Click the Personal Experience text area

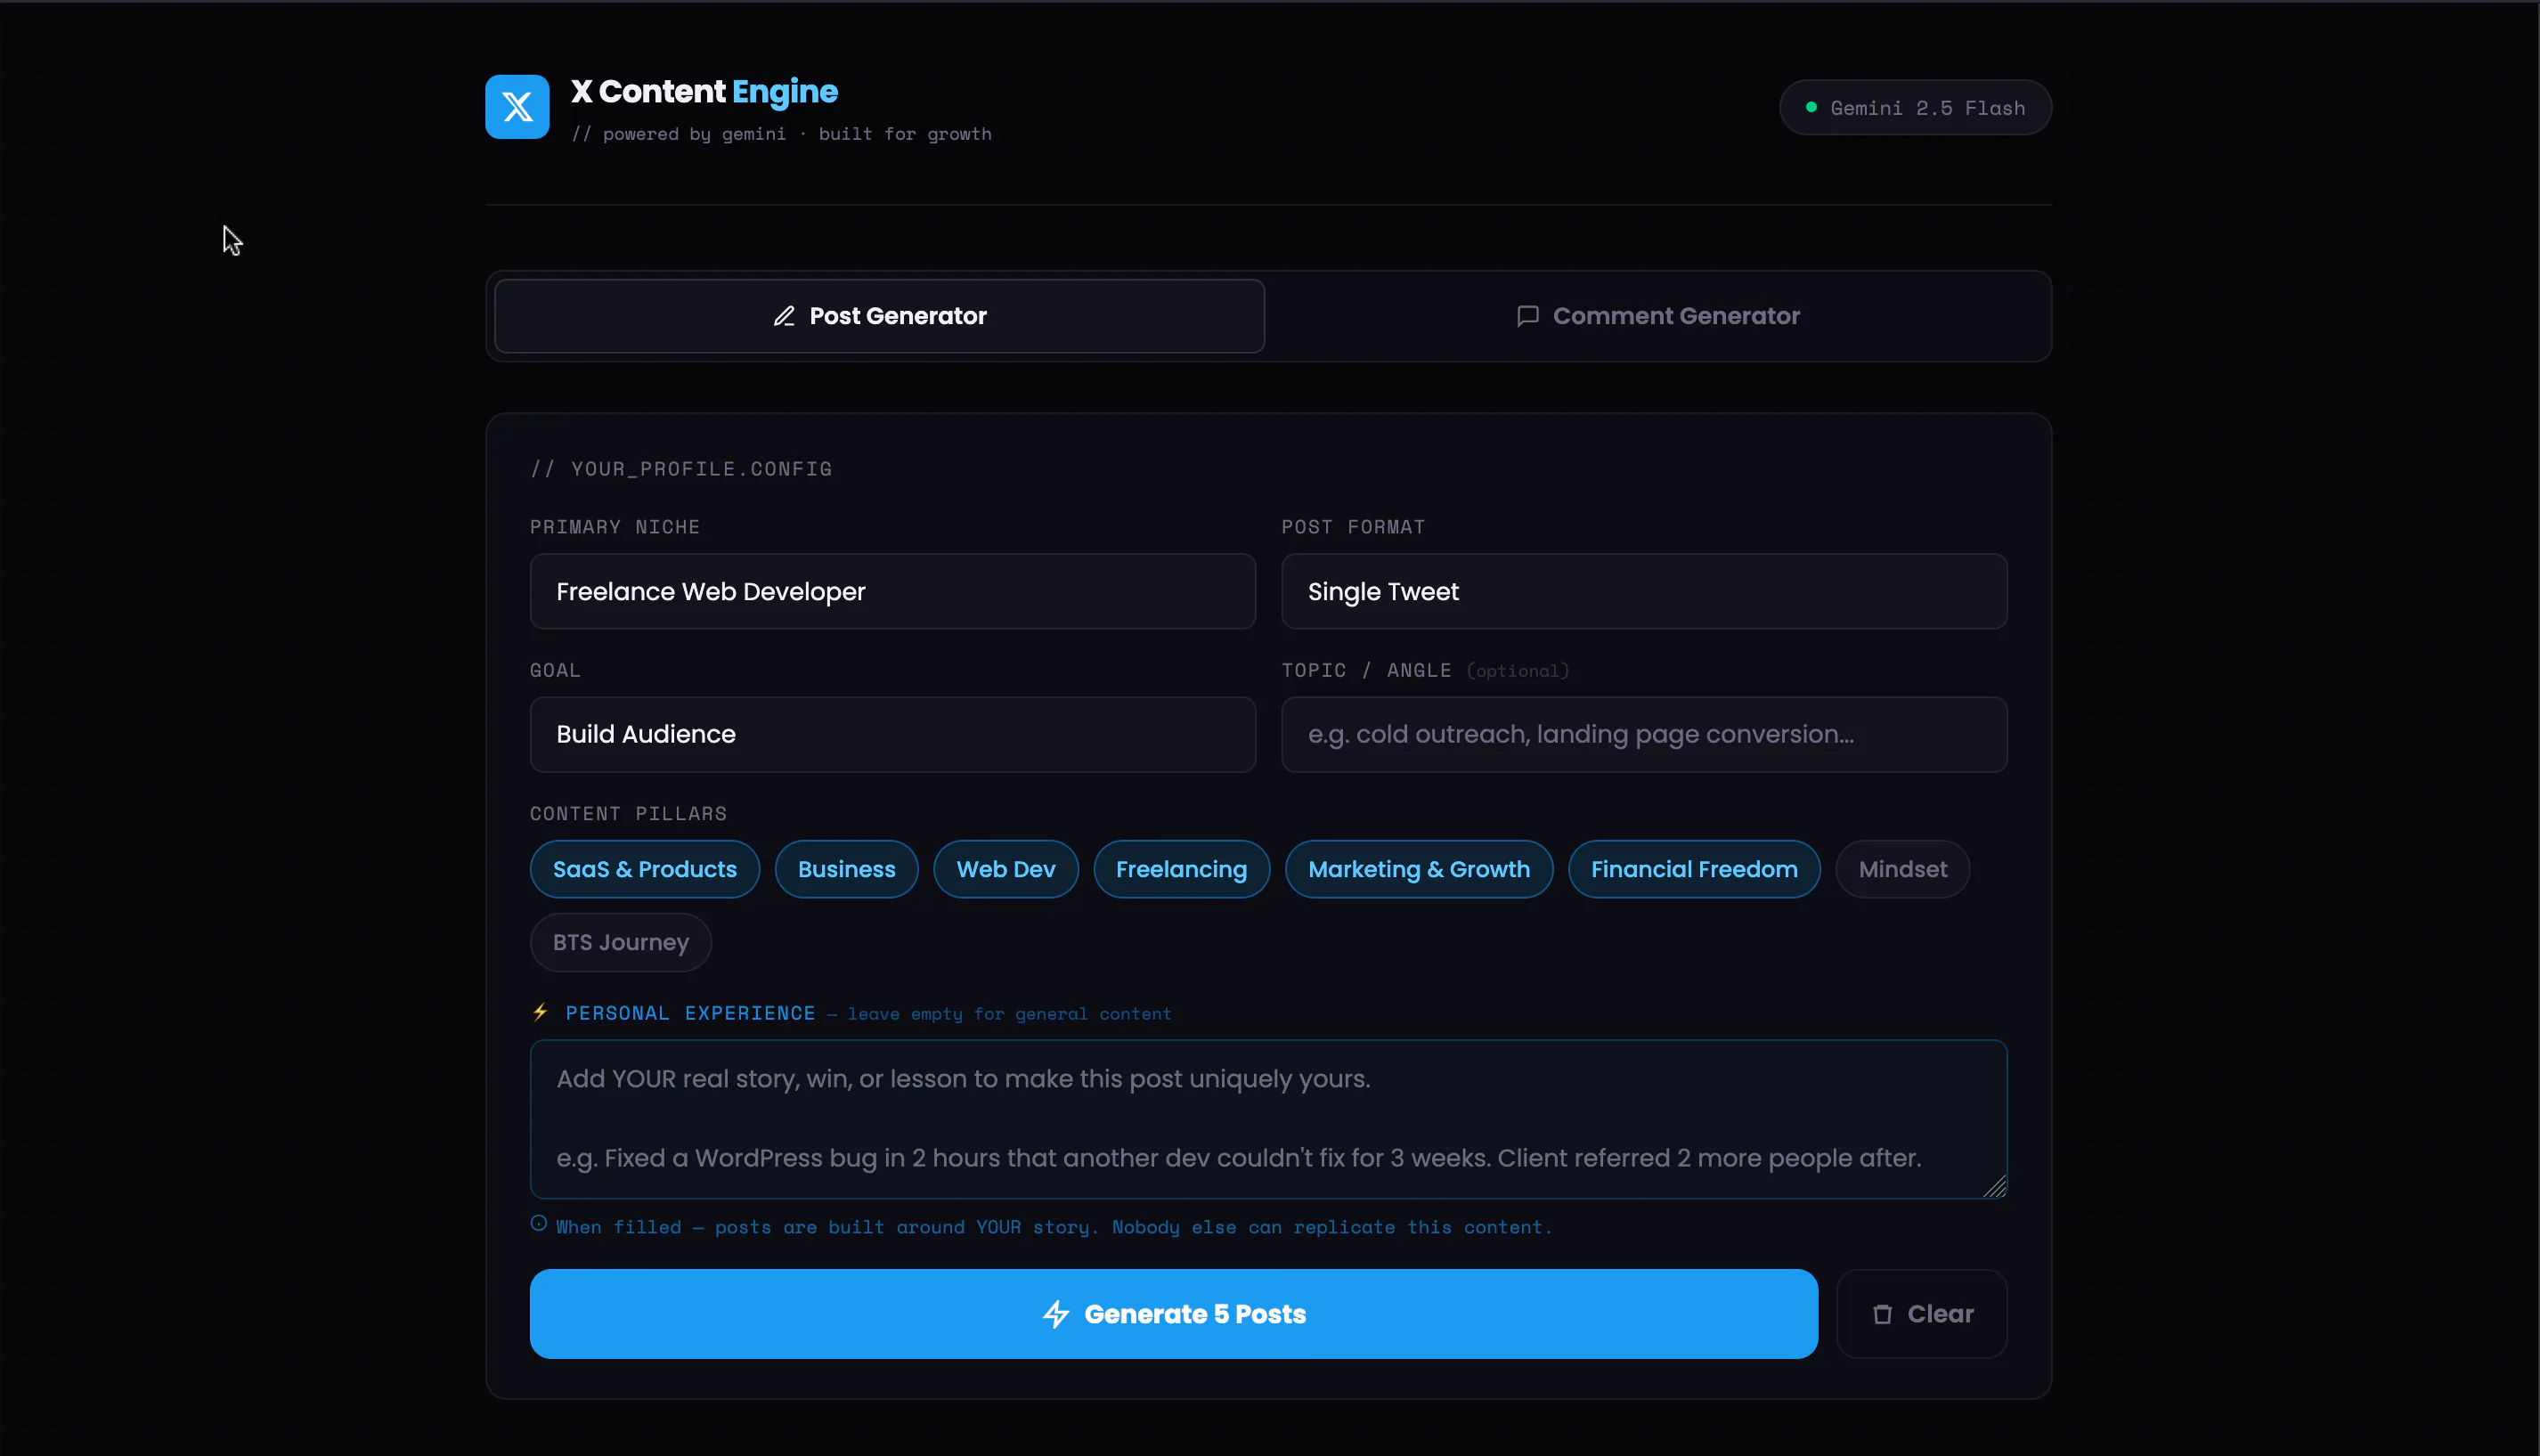click(1267, 1120)
